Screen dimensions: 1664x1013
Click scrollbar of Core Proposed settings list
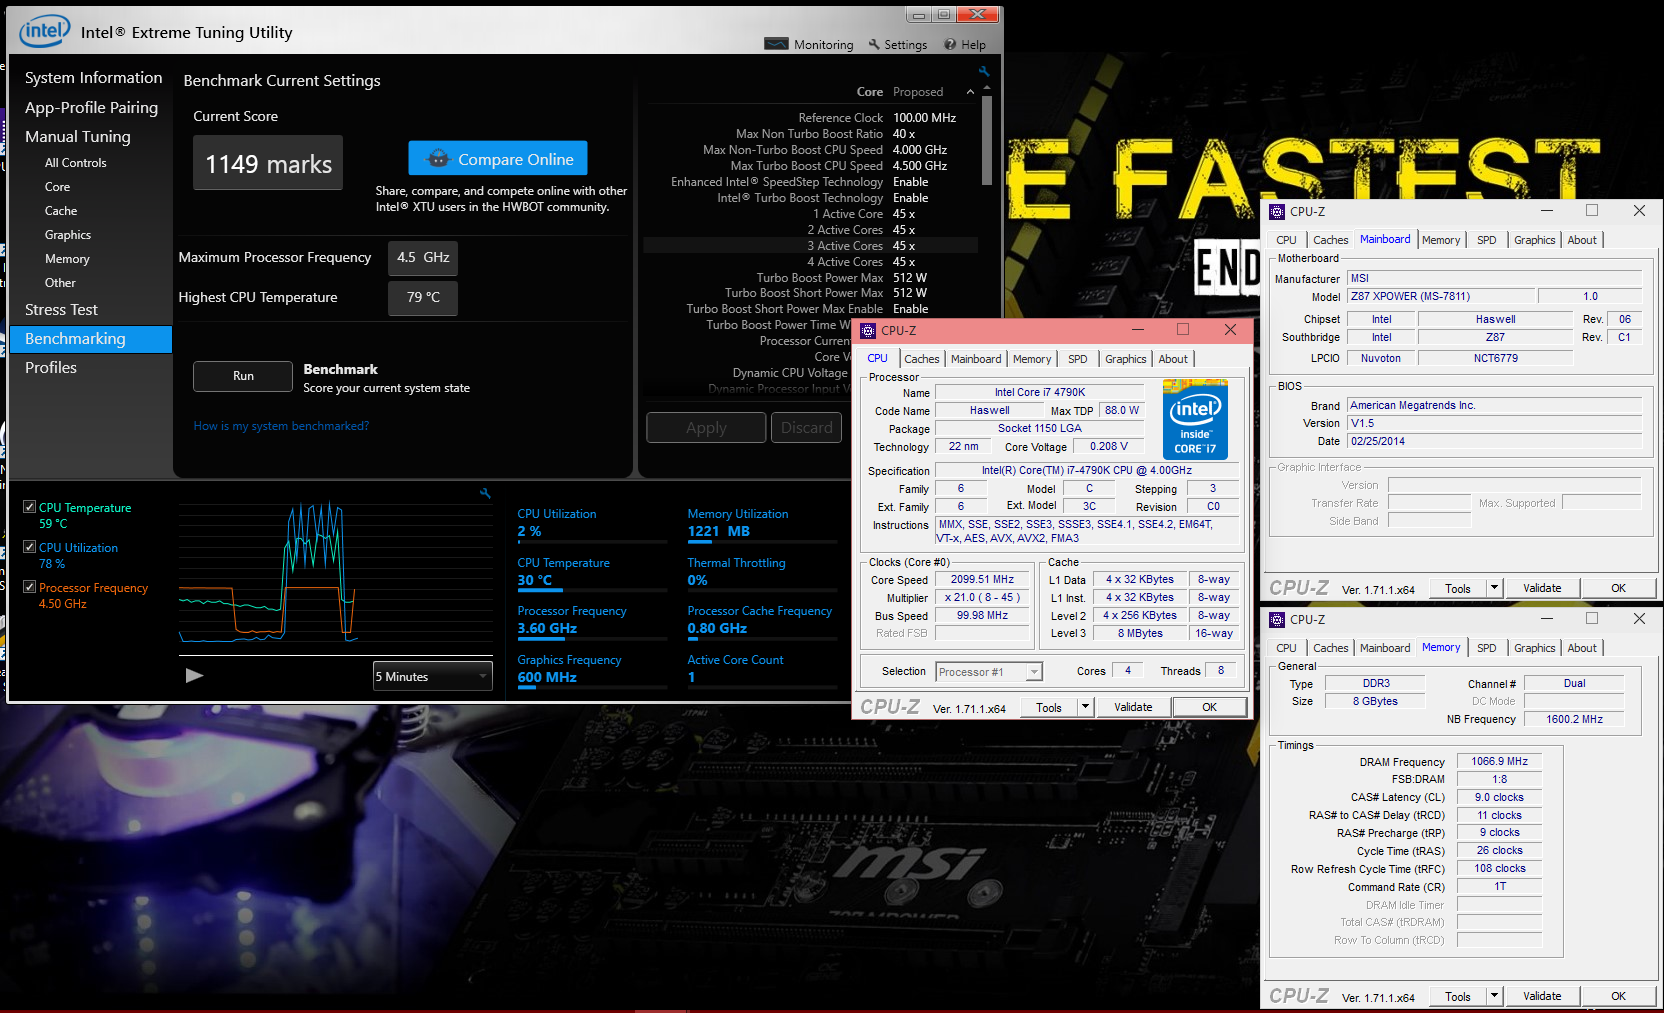point(987,140)
